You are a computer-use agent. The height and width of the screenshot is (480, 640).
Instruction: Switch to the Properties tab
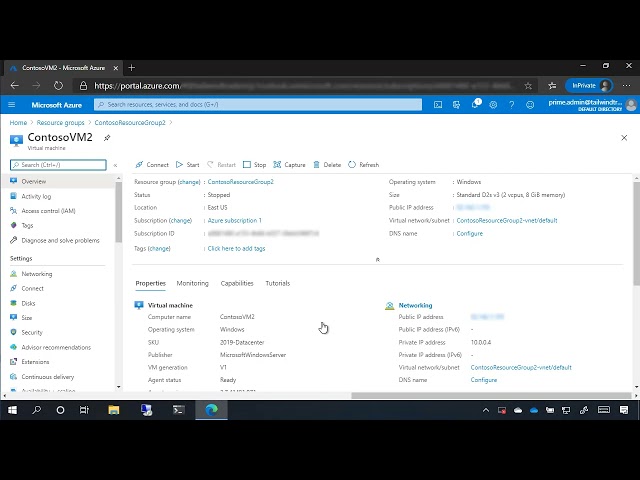(x=151, y=283)
